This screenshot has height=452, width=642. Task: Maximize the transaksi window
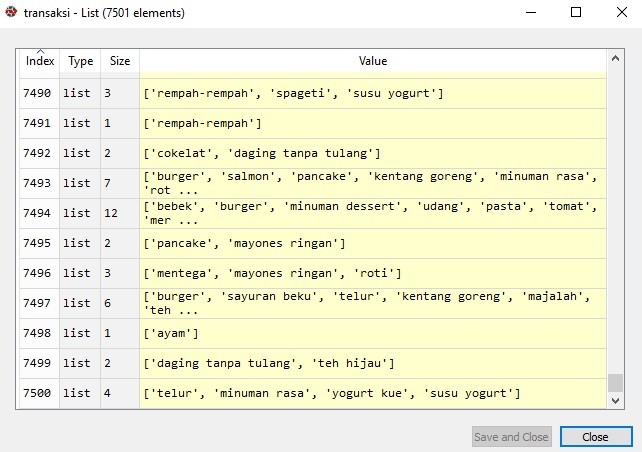point(575,13)
